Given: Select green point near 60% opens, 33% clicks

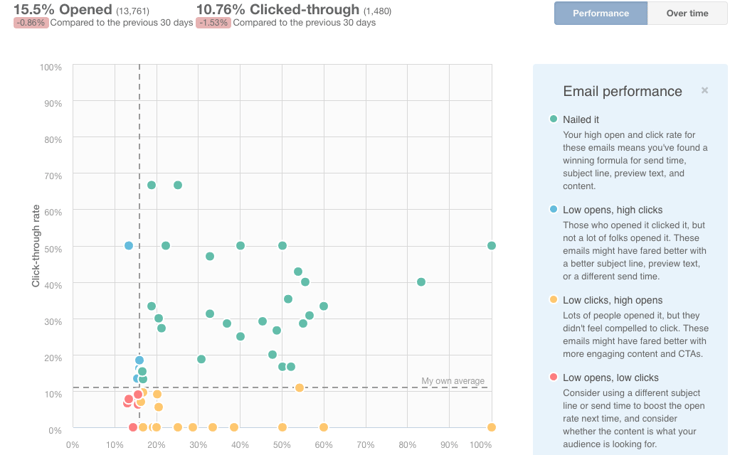Looking at the screenshot, I should (324, 307).
